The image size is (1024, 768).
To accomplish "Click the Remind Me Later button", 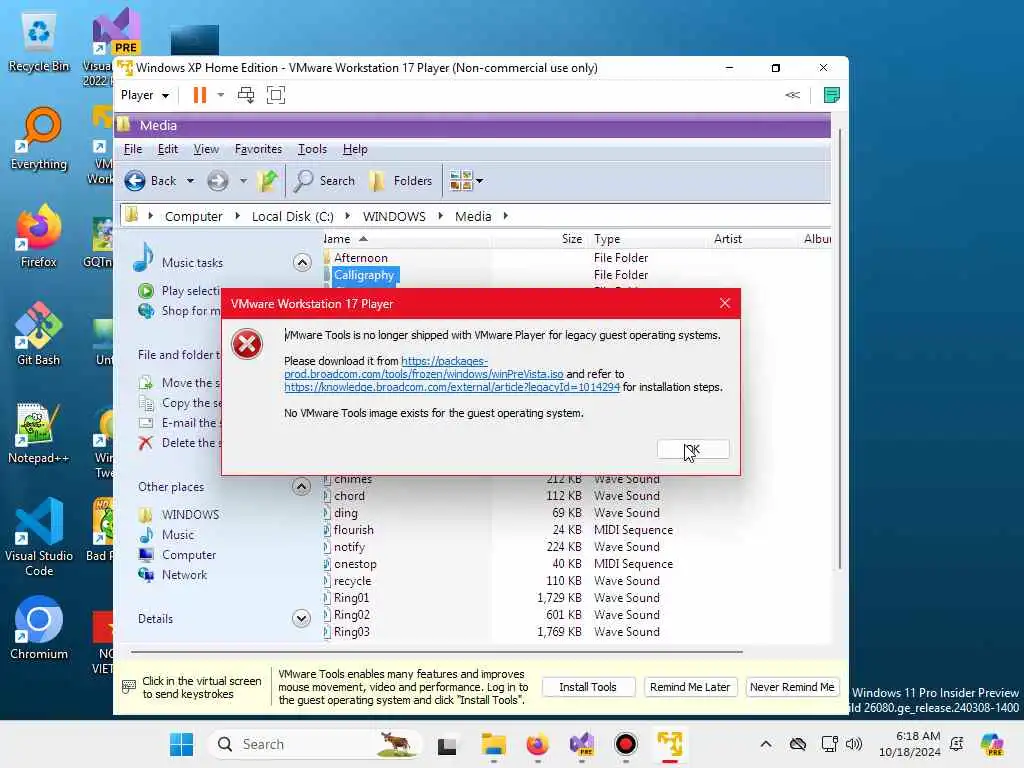I will (690, 687).
